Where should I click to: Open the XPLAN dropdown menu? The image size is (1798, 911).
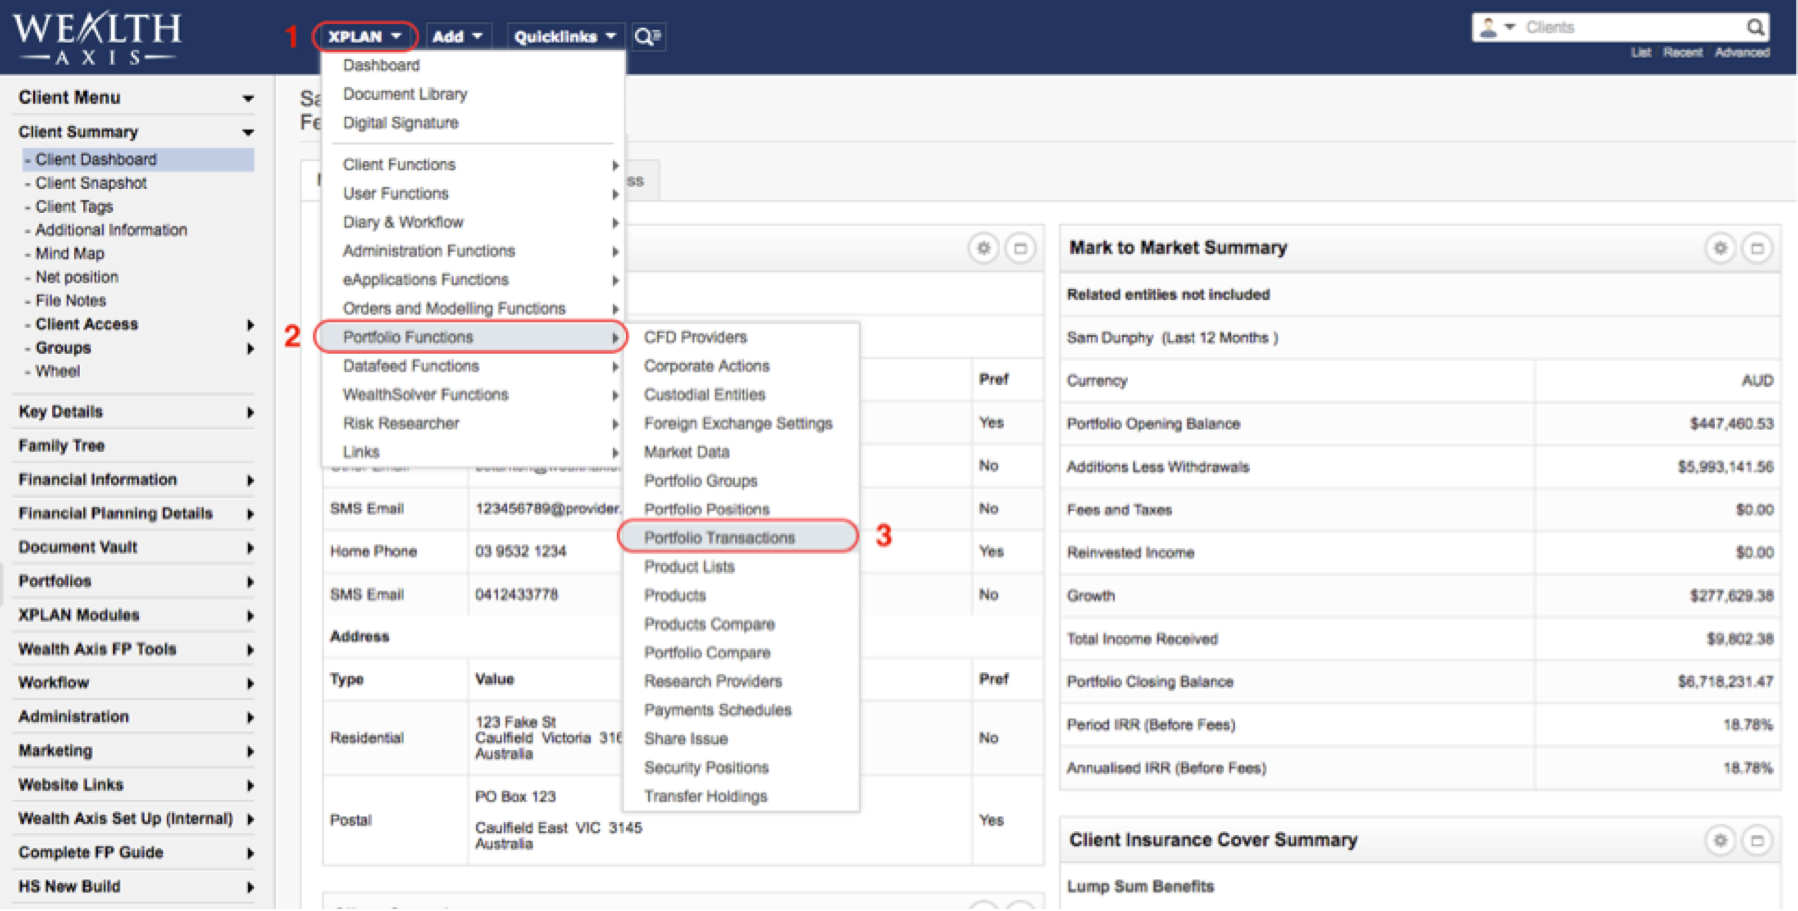pos(365,37)
